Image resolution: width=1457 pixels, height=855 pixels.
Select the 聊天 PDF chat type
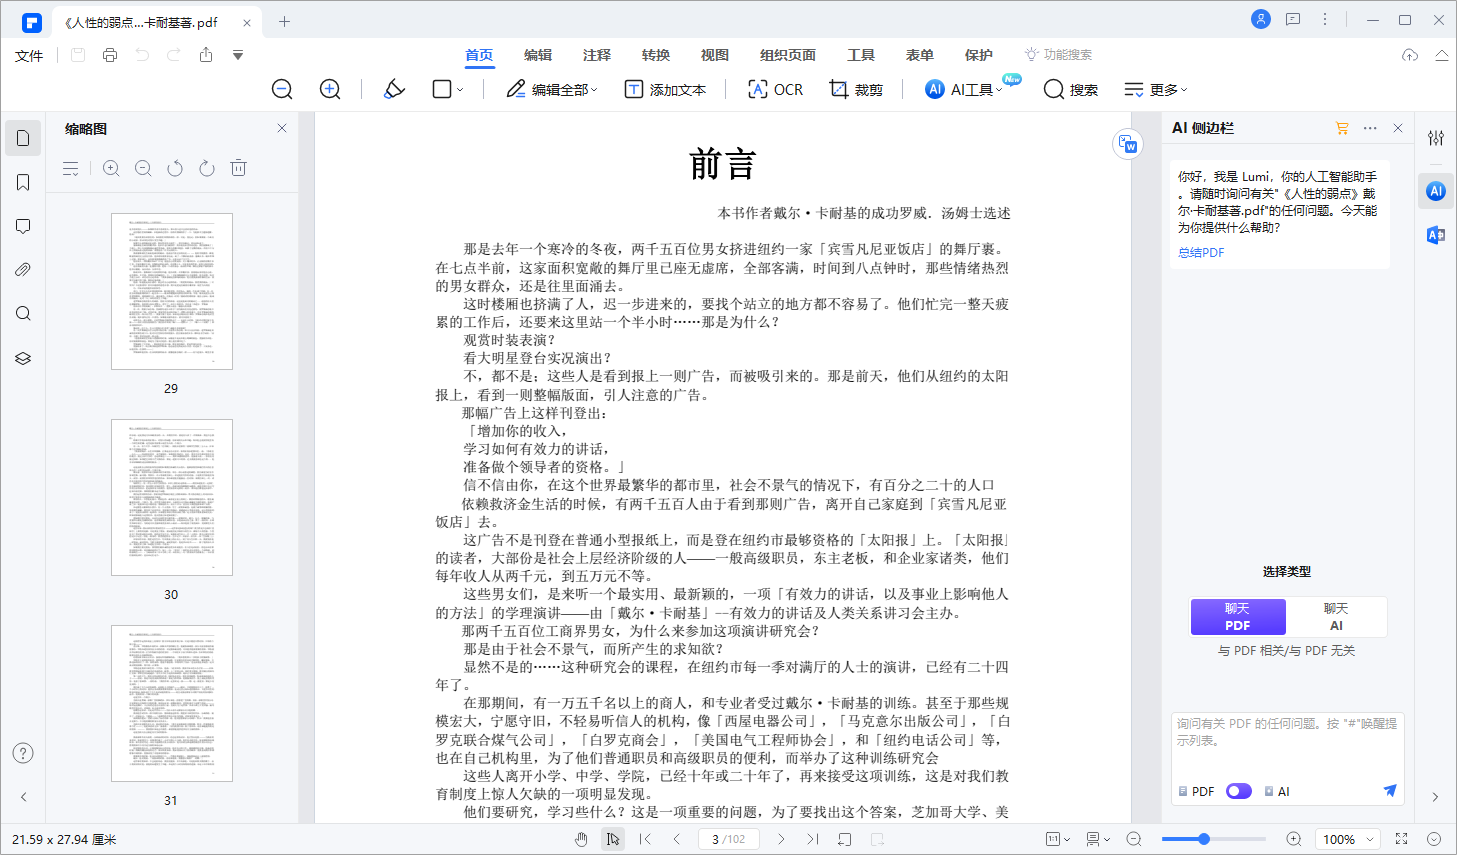tap(1238, 617)
